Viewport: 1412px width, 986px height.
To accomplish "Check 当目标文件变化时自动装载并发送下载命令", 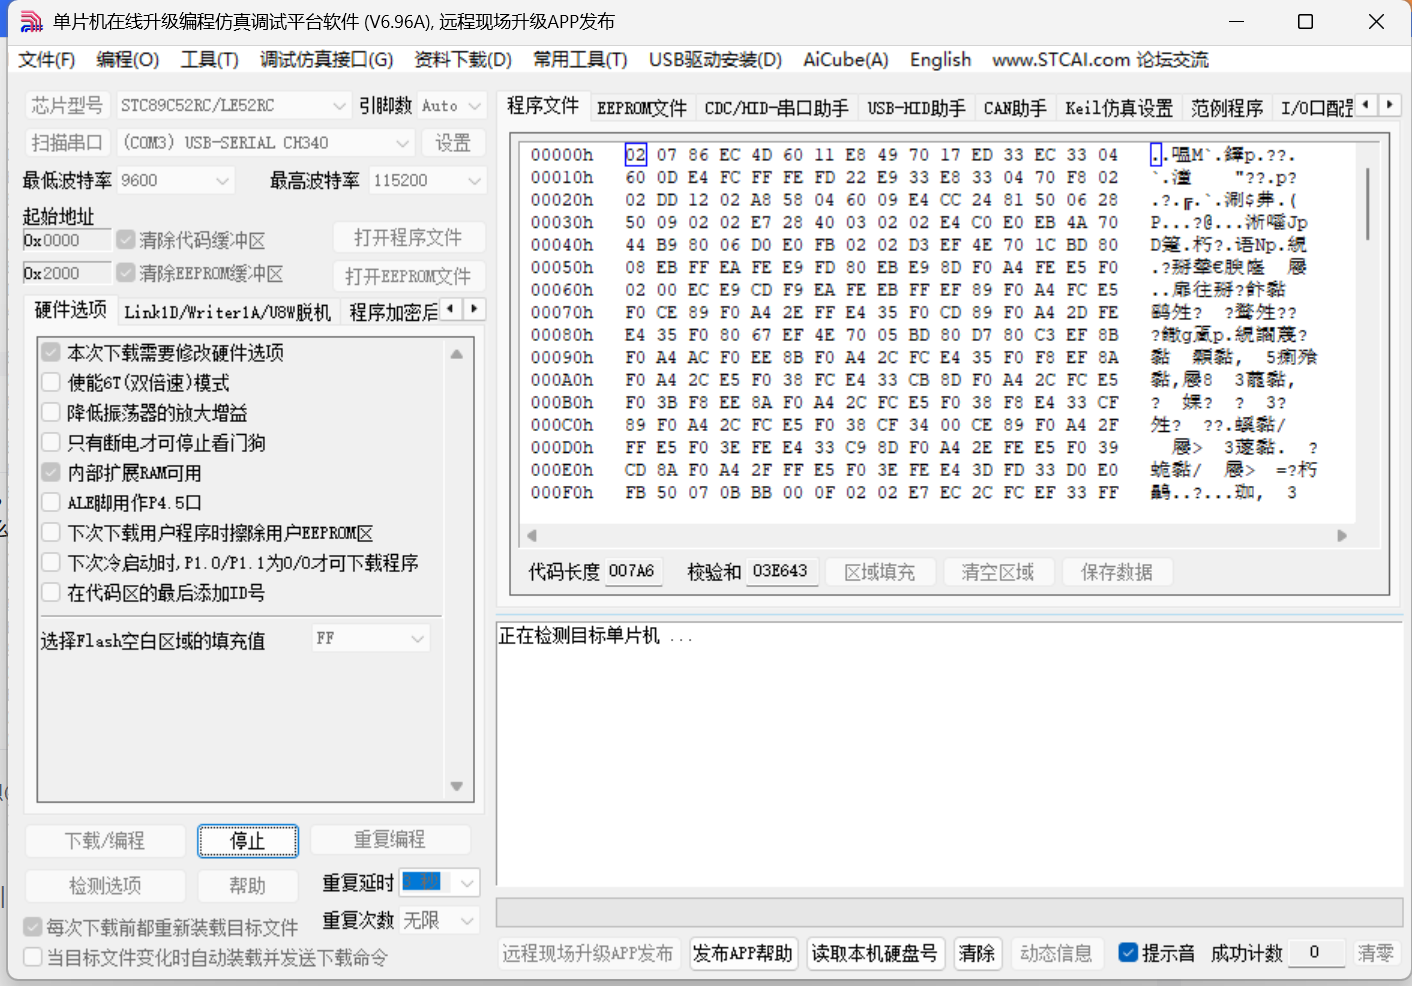I will pos(33,957).
